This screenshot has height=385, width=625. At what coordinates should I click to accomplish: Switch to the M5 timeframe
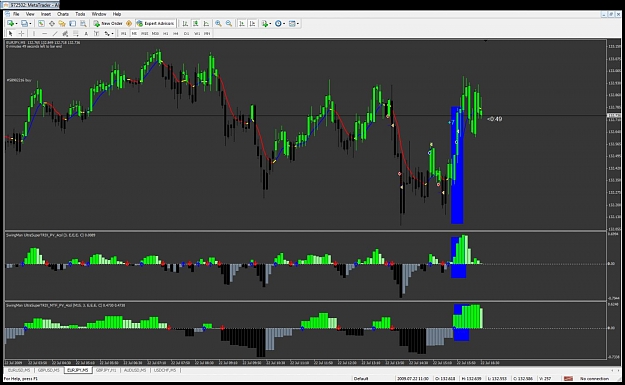click(x=134, y=33)
